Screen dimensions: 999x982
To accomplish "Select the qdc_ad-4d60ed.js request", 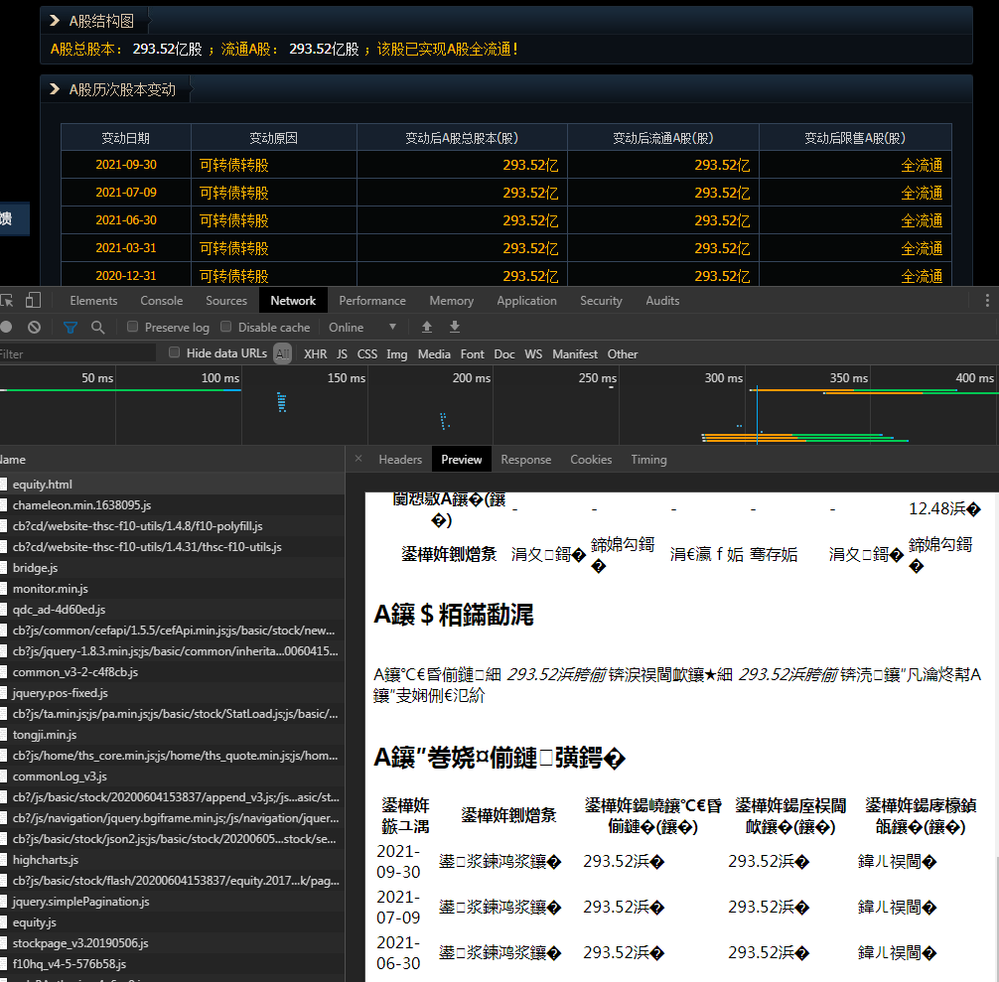I will [x=172, y=610].
